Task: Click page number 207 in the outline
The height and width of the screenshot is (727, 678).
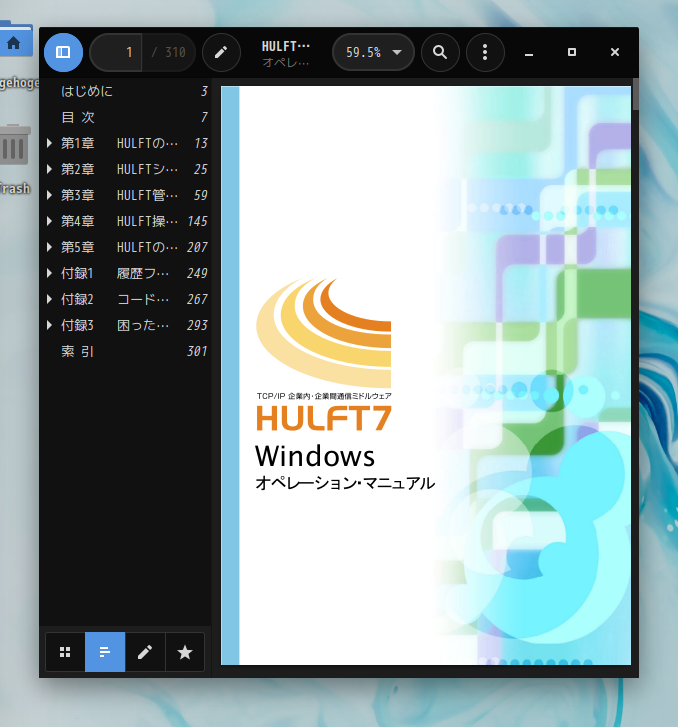Action: click(197, 247)
